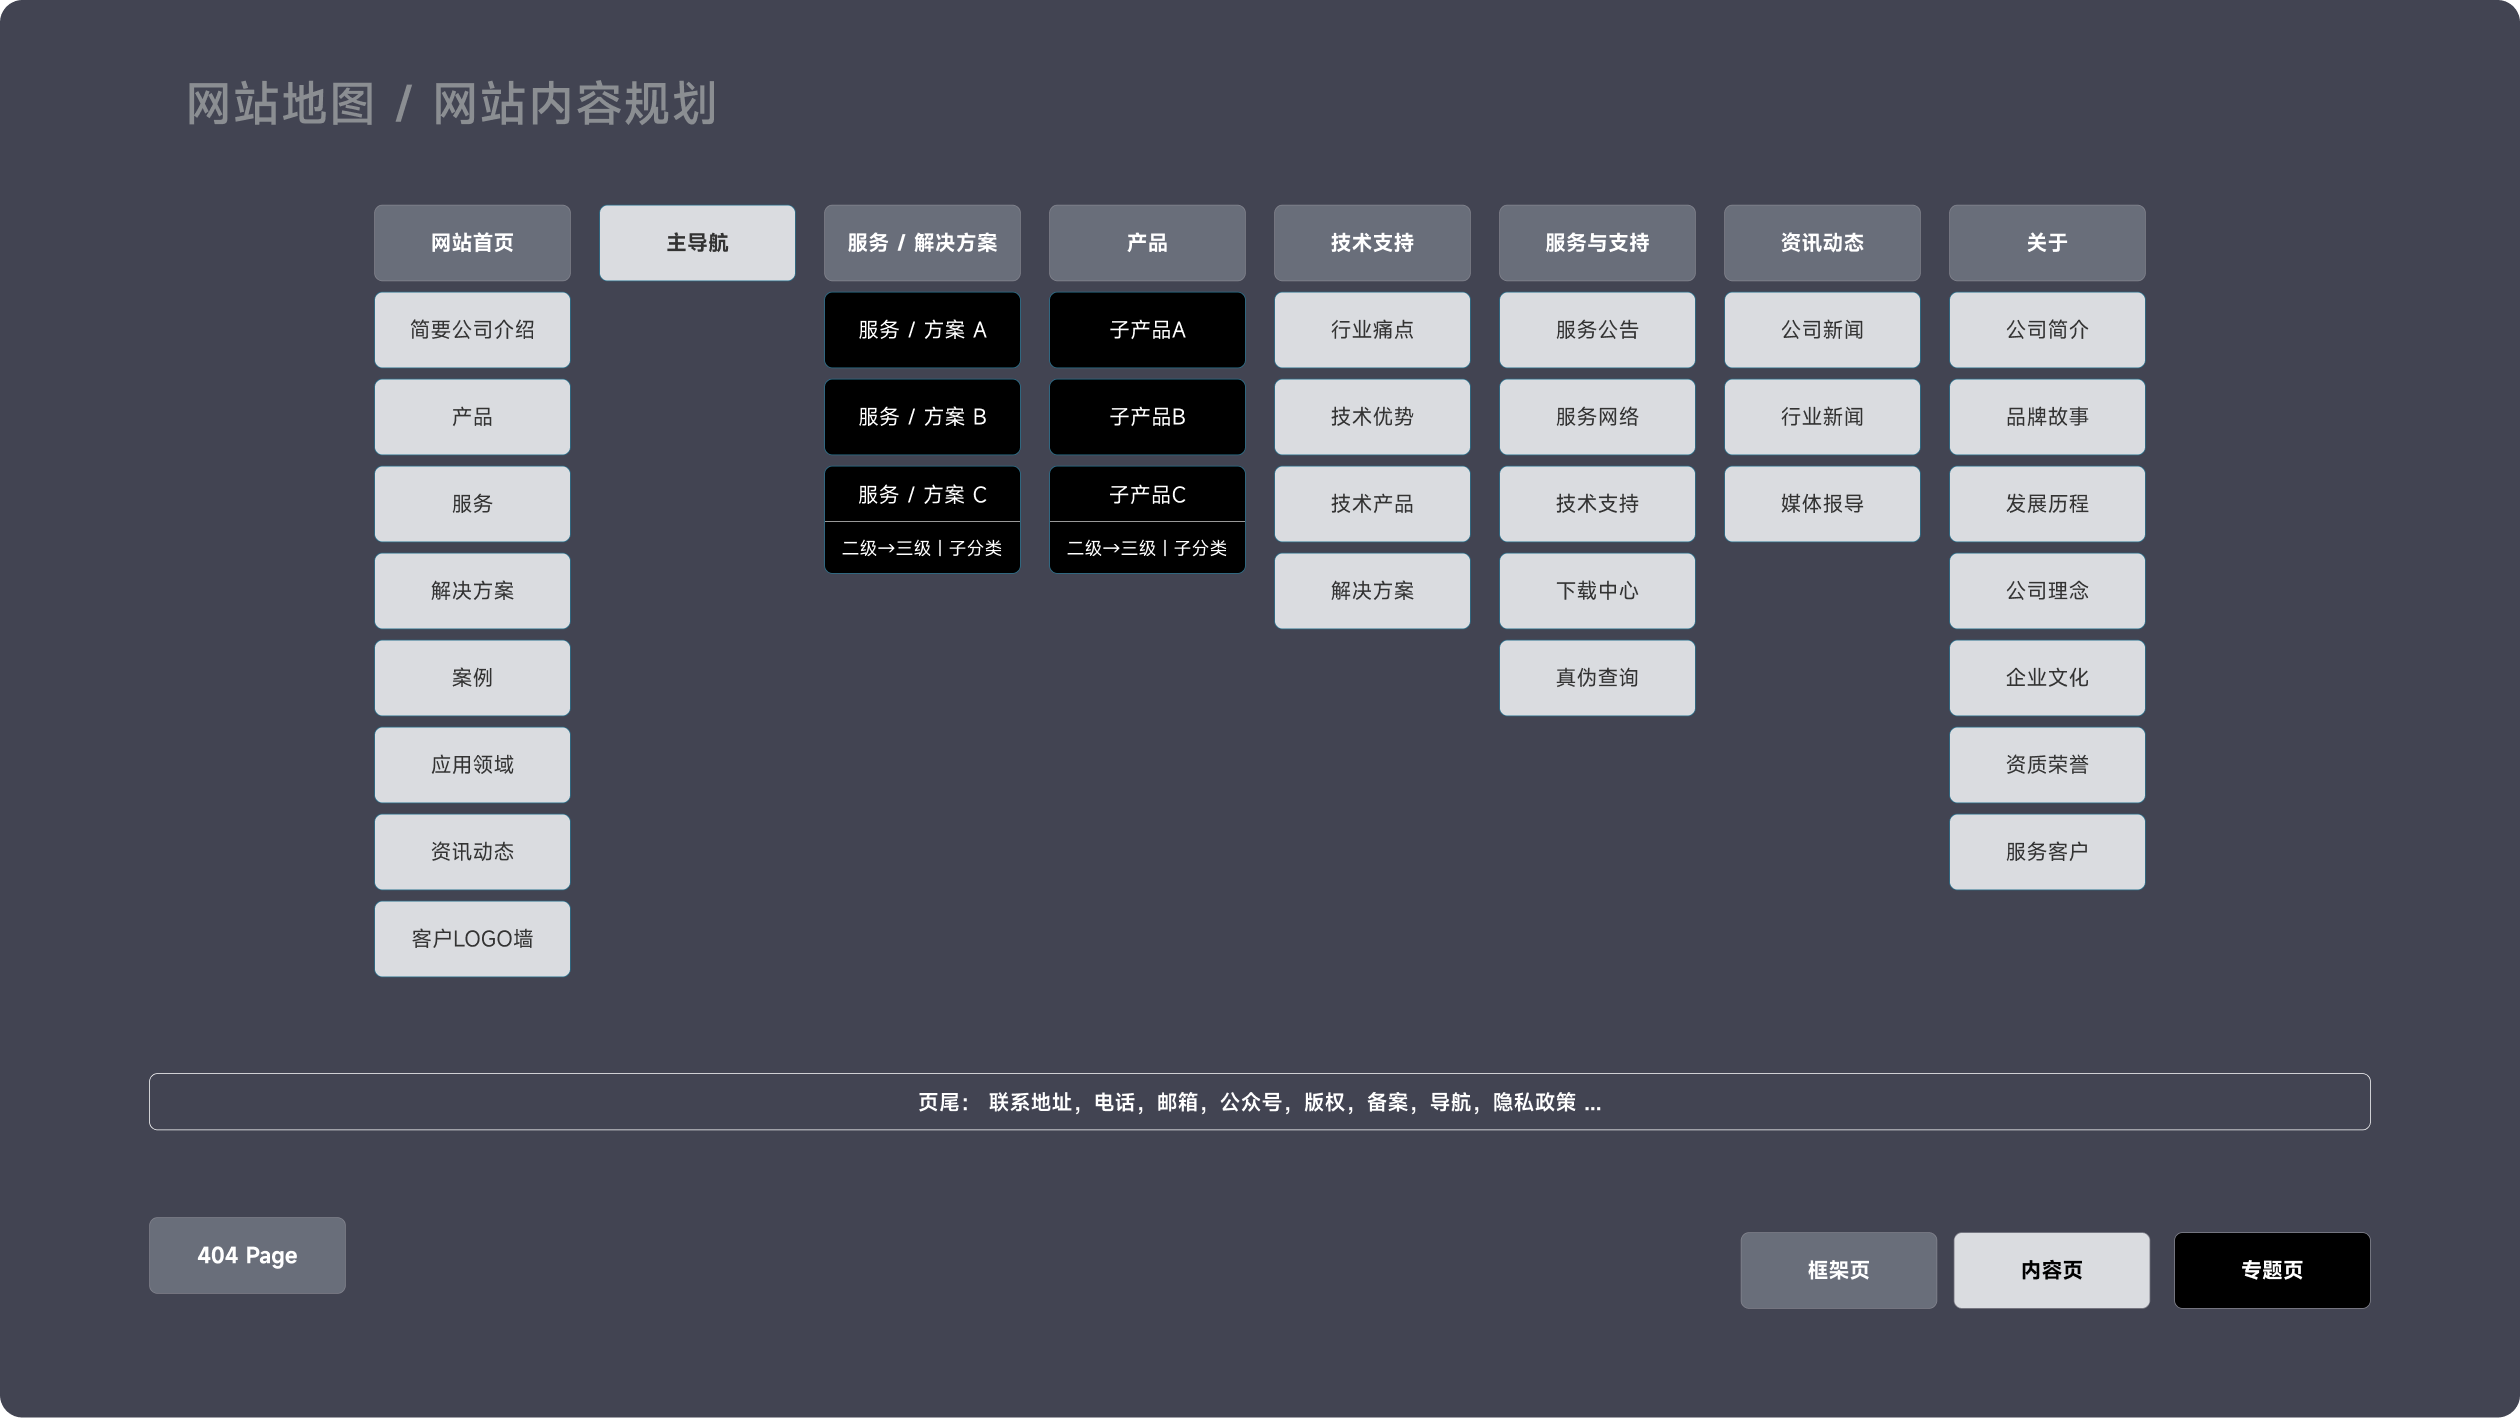Open the 服务 / 解决方案 section header
Screen dimensions: 2520x1418
pyautogui.click(x=921, y=242)
